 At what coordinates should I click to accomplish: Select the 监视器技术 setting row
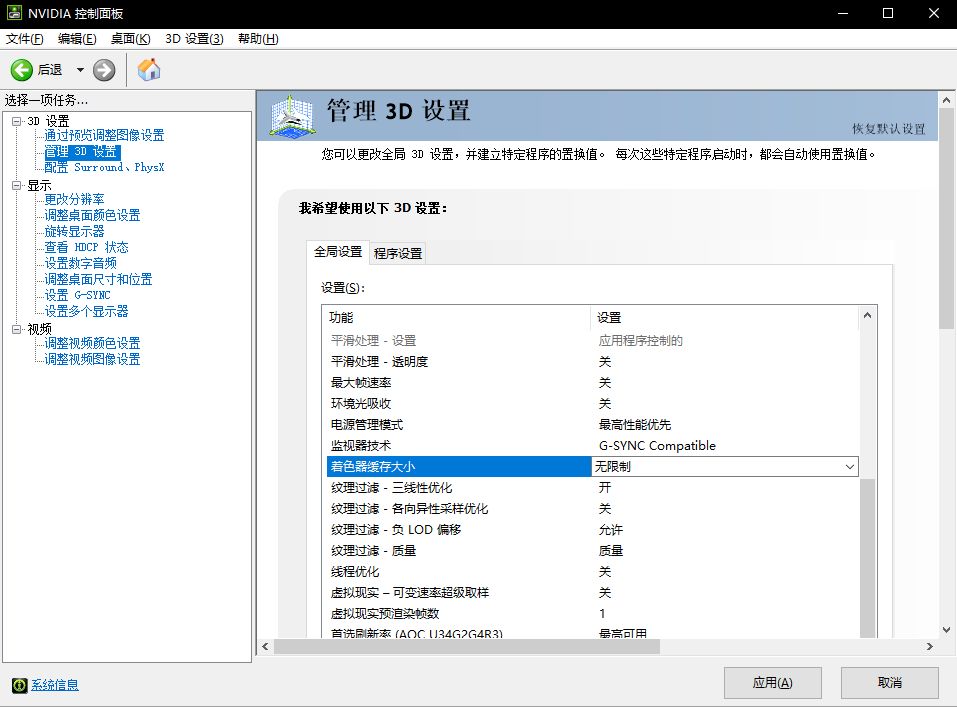click(593, 446)
